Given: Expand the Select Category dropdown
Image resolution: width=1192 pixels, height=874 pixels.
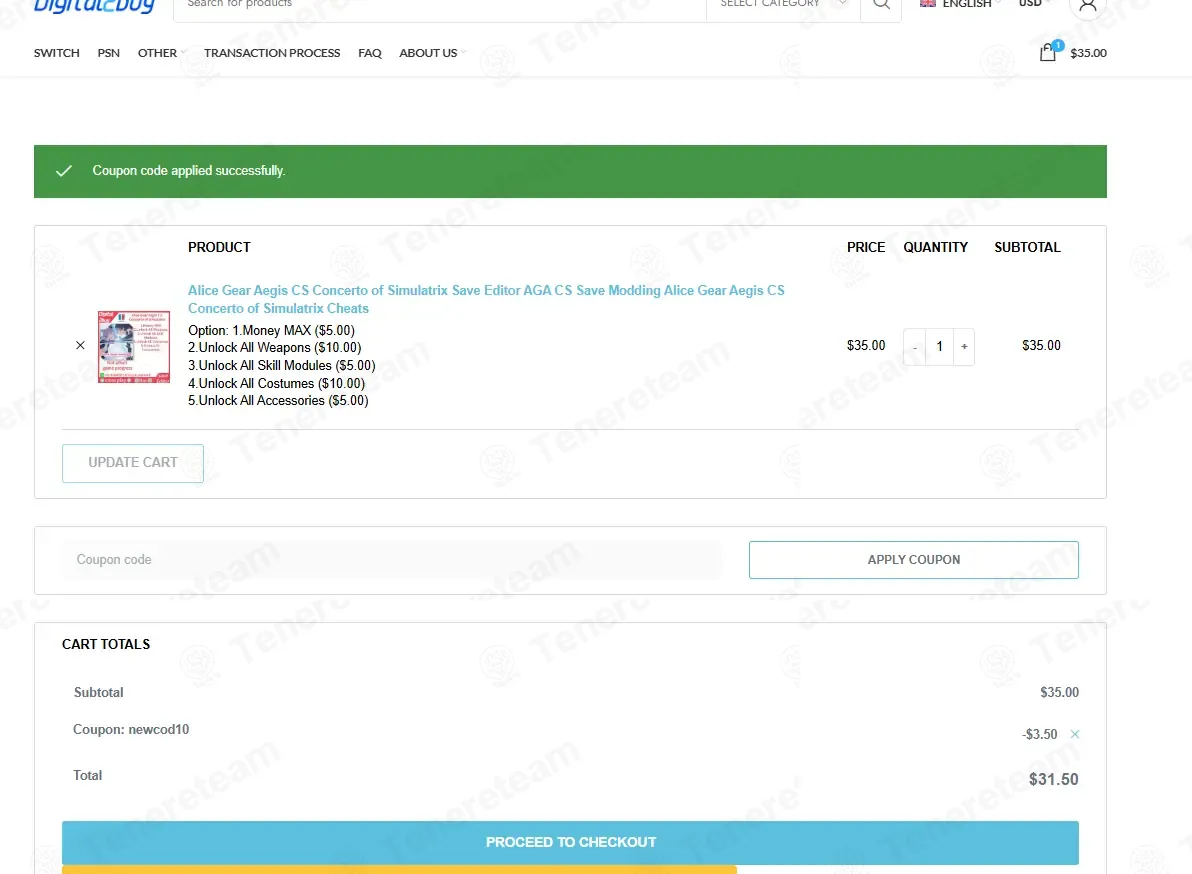Looking at the screenshot, I should click(x=783, y=4).
